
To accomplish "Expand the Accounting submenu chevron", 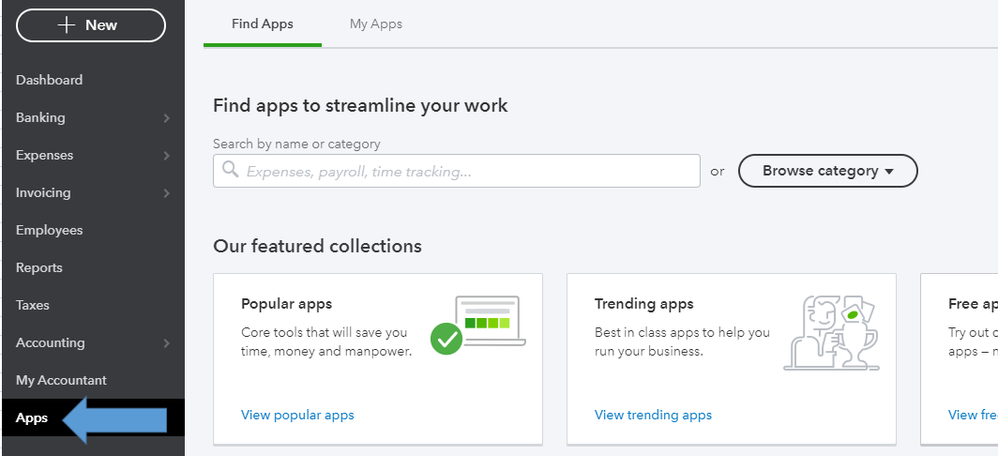I will pyautogui.click(x=166, y=343).
